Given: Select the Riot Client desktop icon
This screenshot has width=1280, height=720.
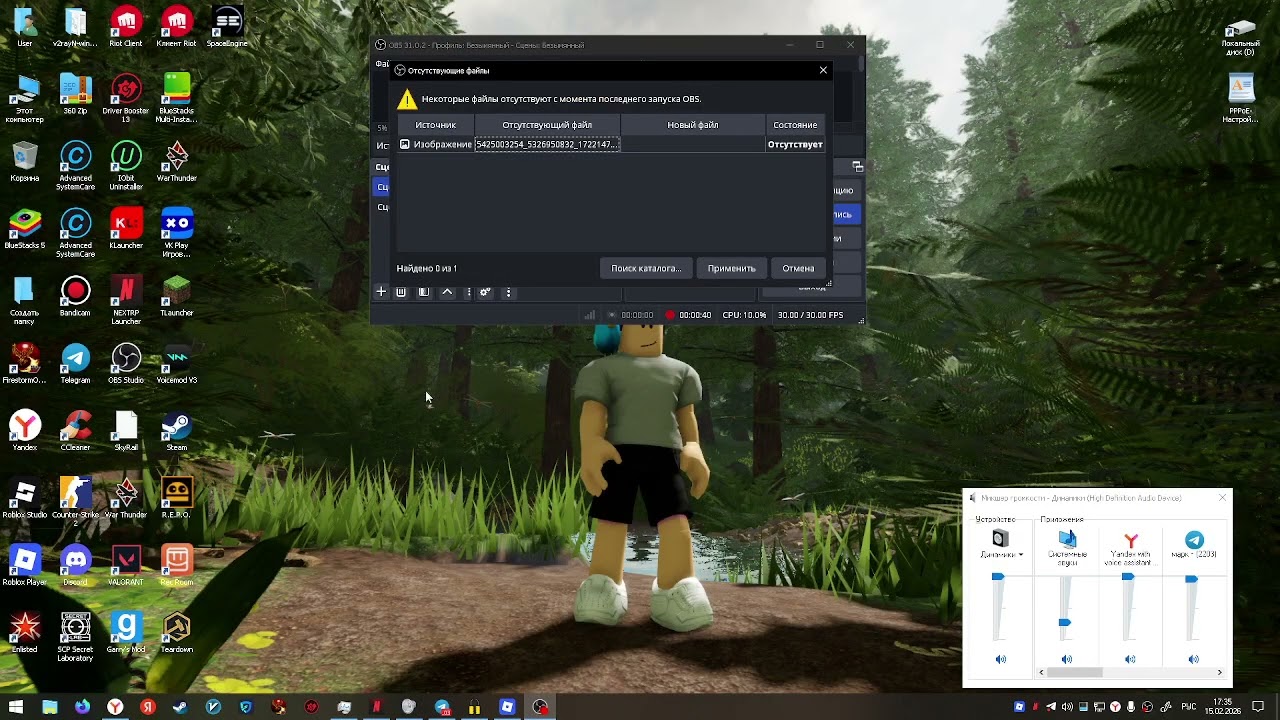Looking at the screenshot, I should [126, 27].
